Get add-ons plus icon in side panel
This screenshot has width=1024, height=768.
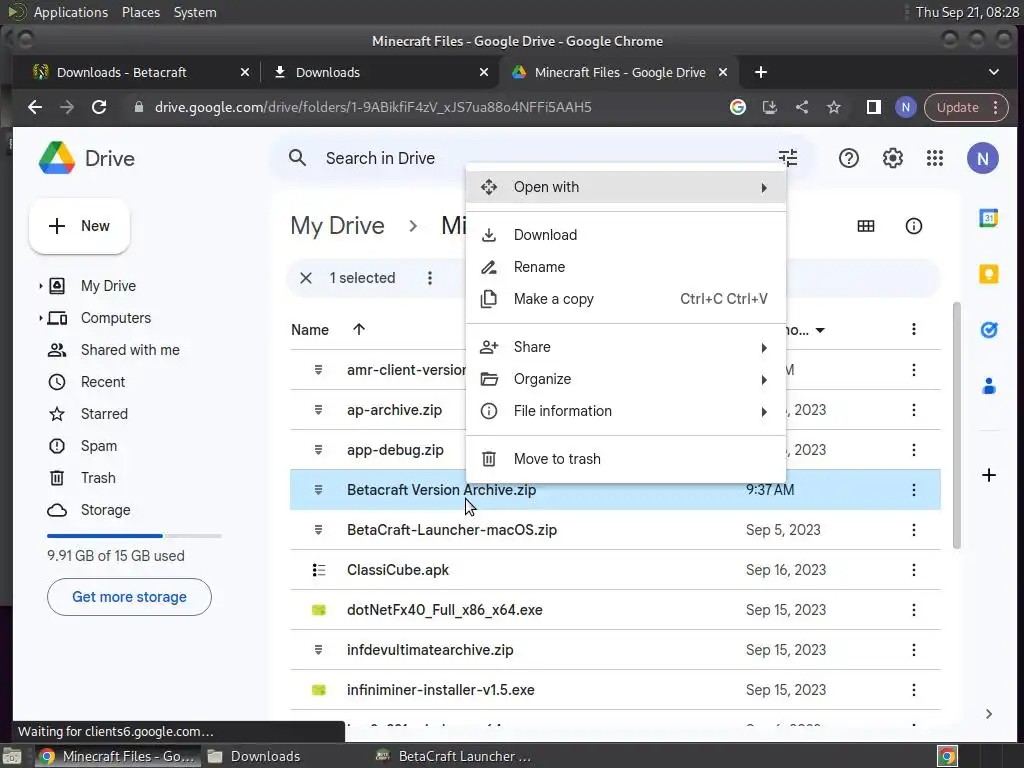[x=988, y=475]
